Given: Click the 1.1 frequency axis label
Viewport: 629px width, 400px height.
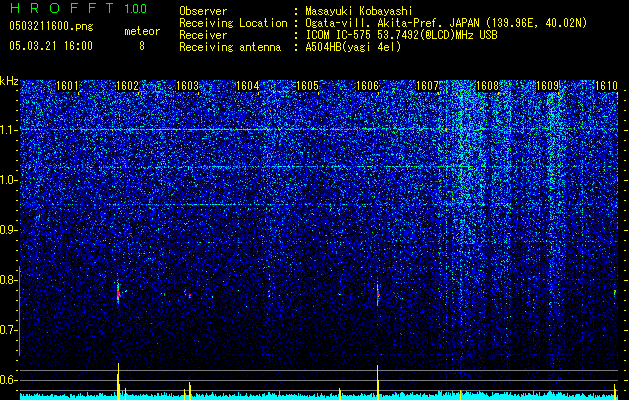Looking at the screenshot, I should 9,130.
